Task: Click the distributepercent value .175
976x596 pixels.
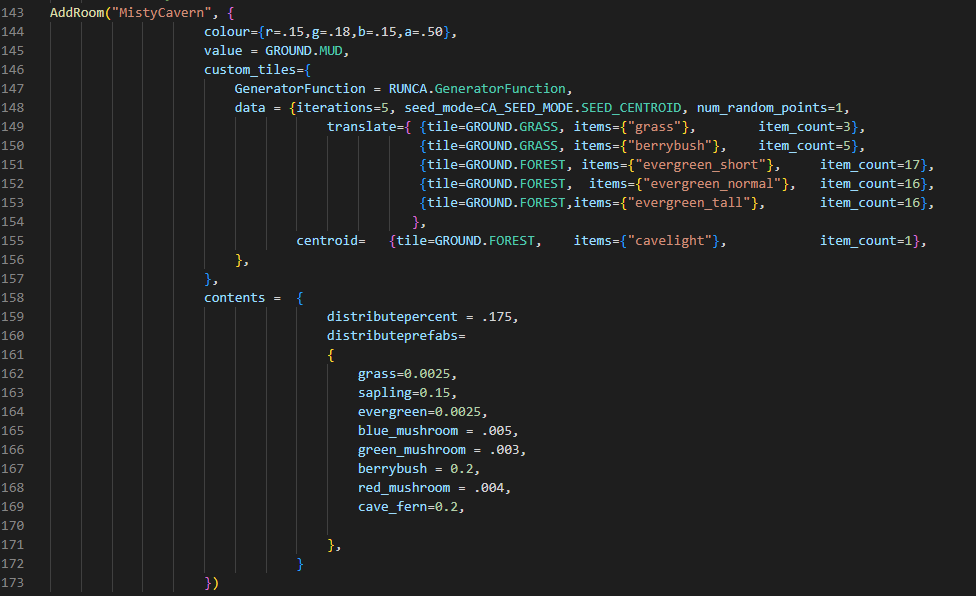Action: (x=497, y=317)
